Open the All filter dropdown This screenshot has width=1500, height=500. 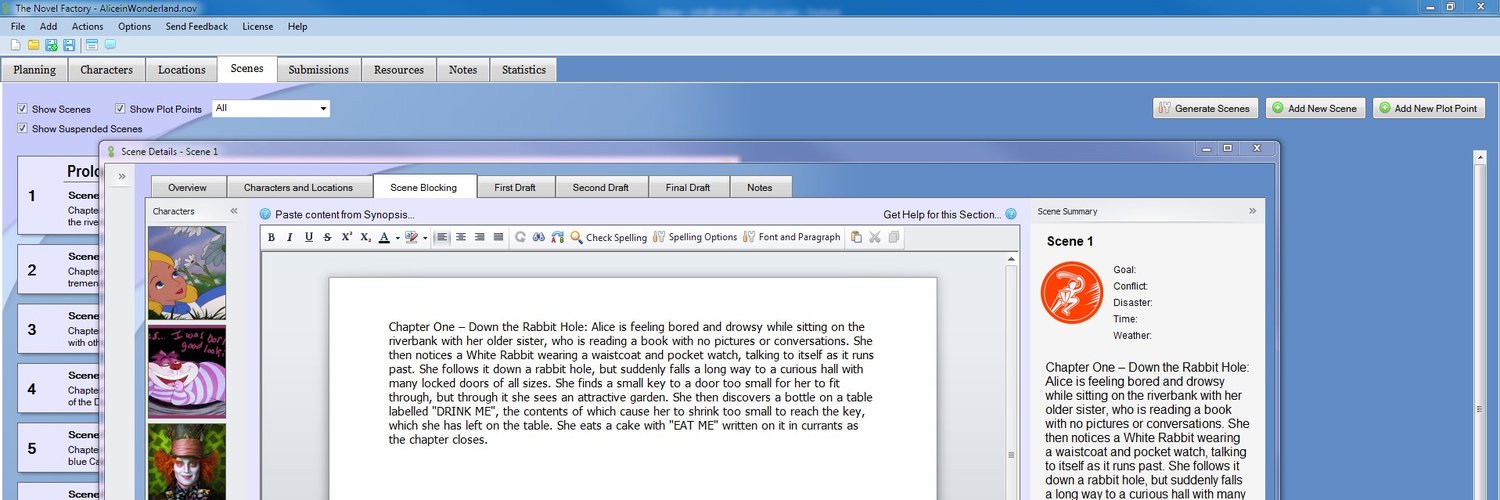pos(323,108)
